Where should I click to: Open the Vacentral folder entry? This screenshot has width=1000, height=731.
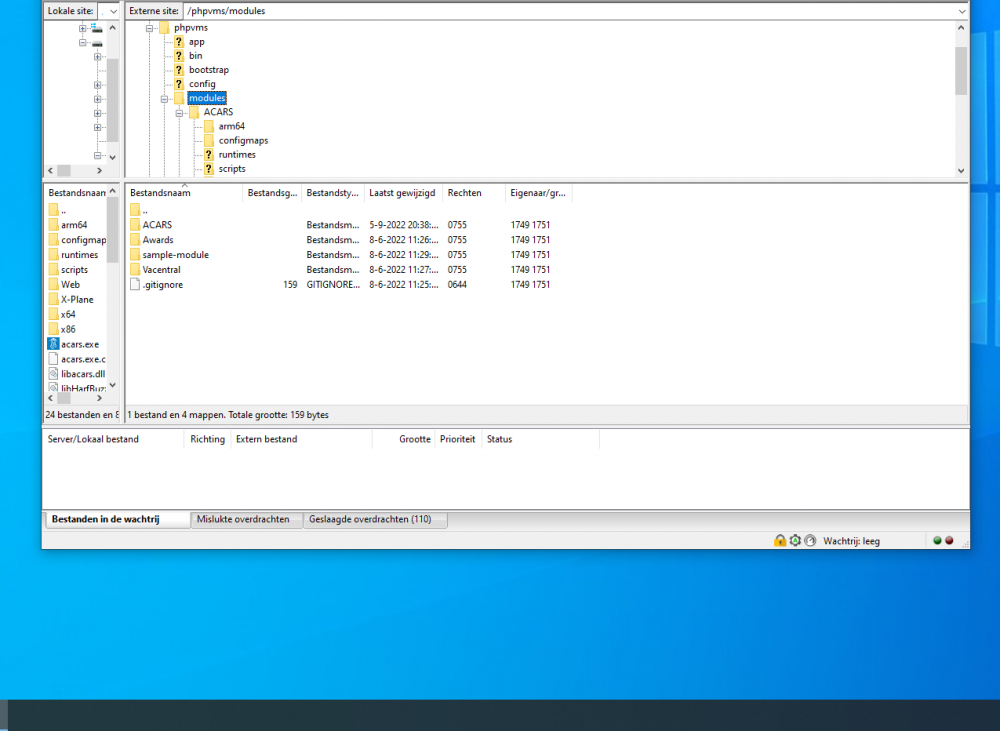[x=163, y=270]
